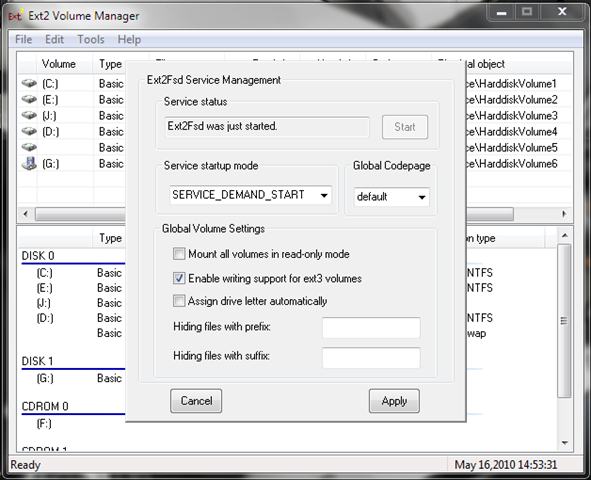Select (F:) under CDROM 0
591x480 pixels.
pos(44,424)
